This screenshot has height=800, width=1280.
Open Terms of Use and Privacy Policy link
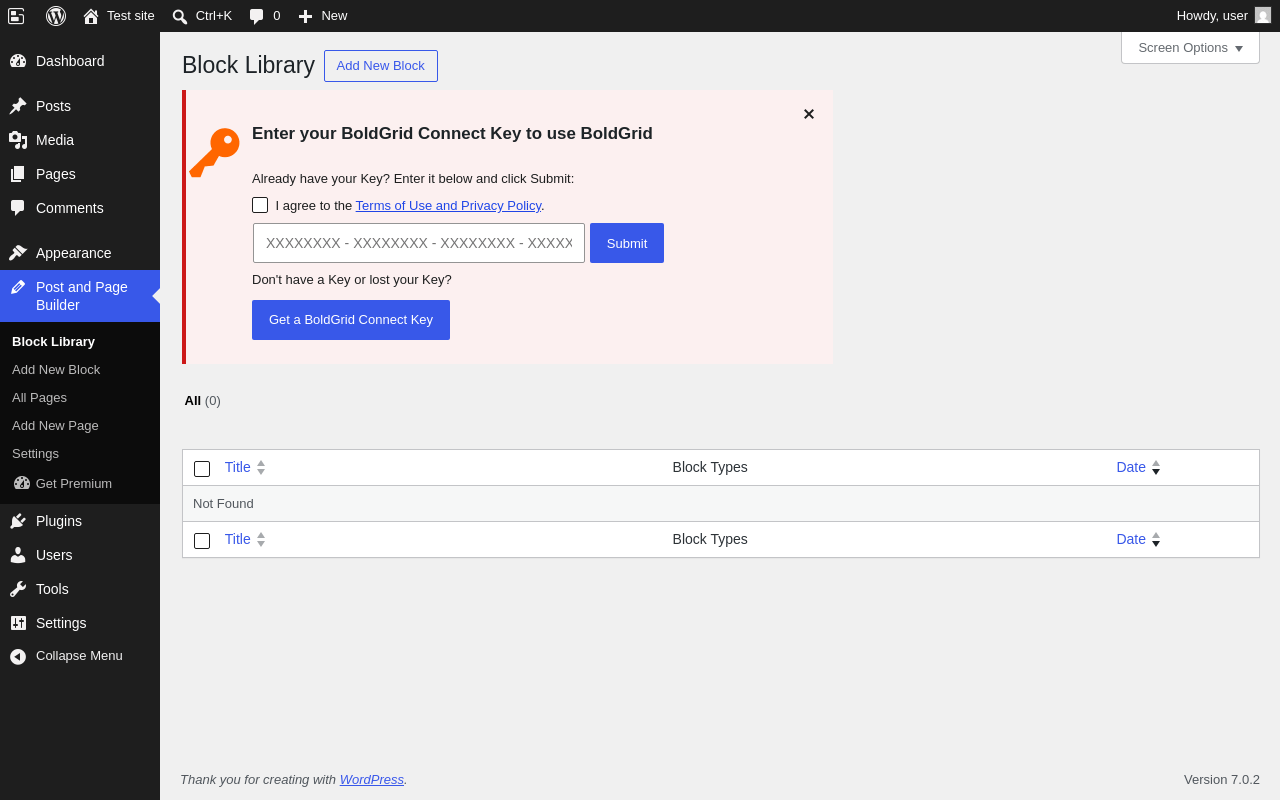[448, 205]
